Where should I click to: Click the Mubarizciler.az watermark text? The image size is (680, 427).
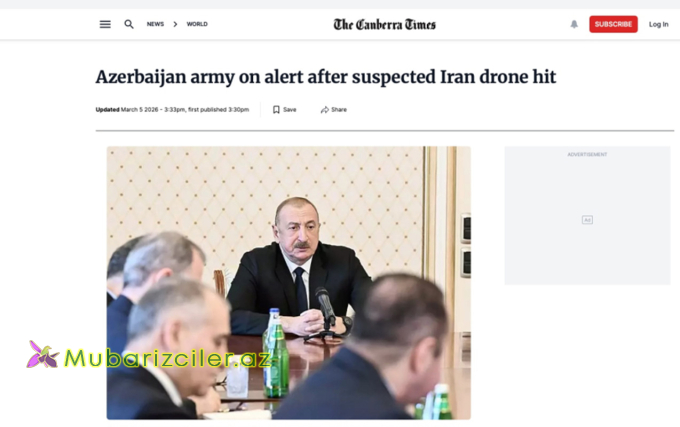(x=168, y=359)
